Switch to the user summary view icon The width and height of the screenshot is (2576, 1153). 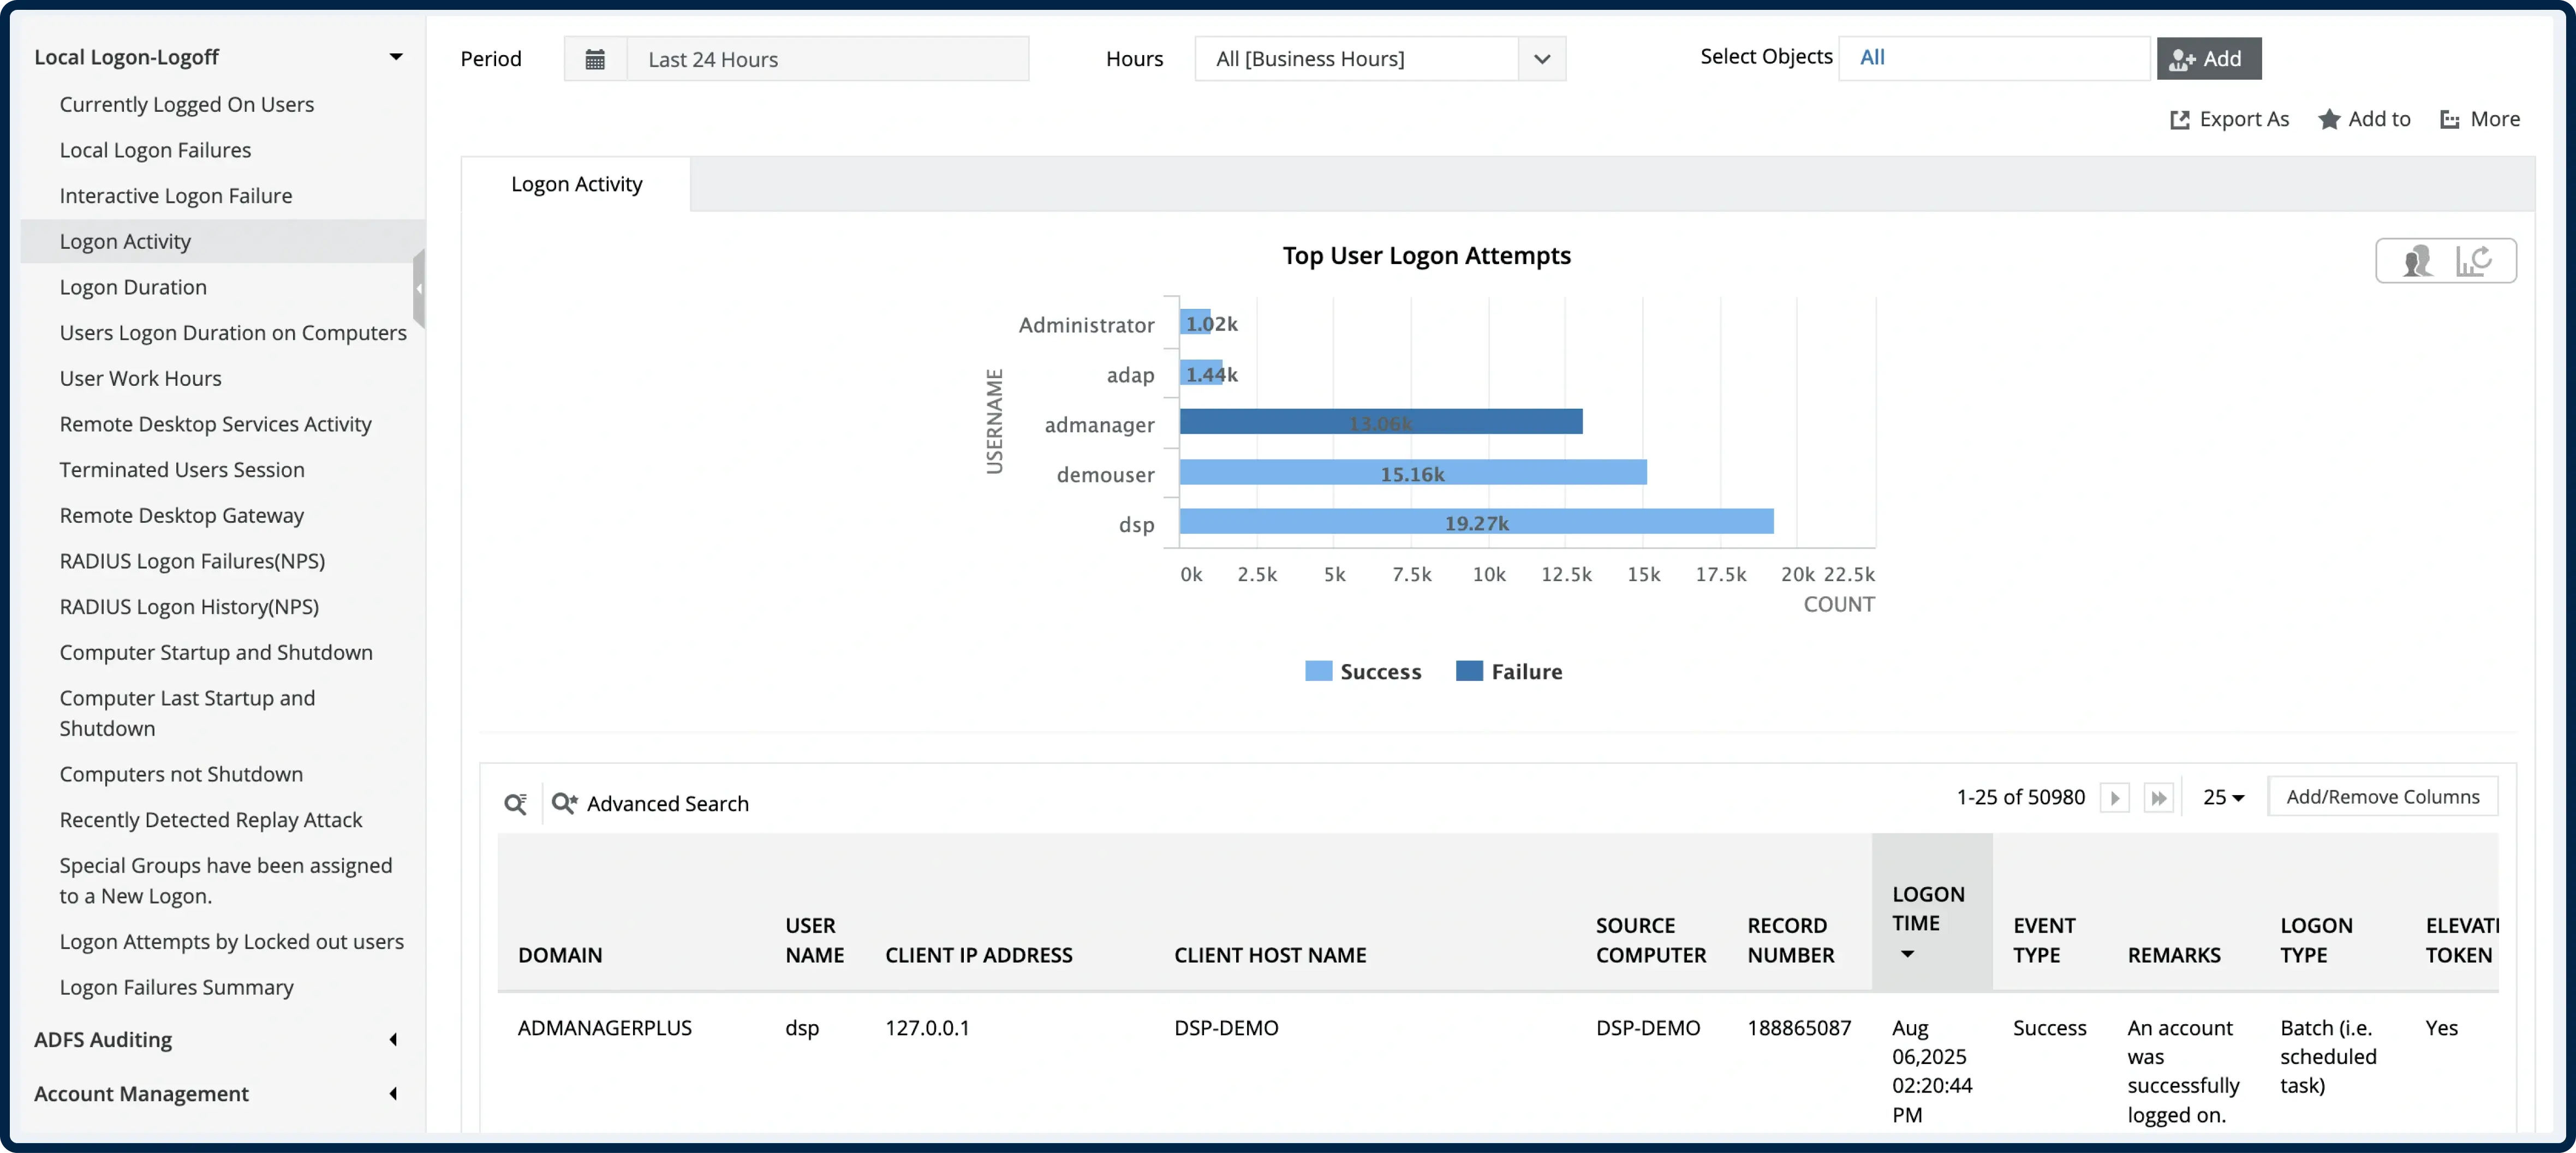pos(2418,260)
